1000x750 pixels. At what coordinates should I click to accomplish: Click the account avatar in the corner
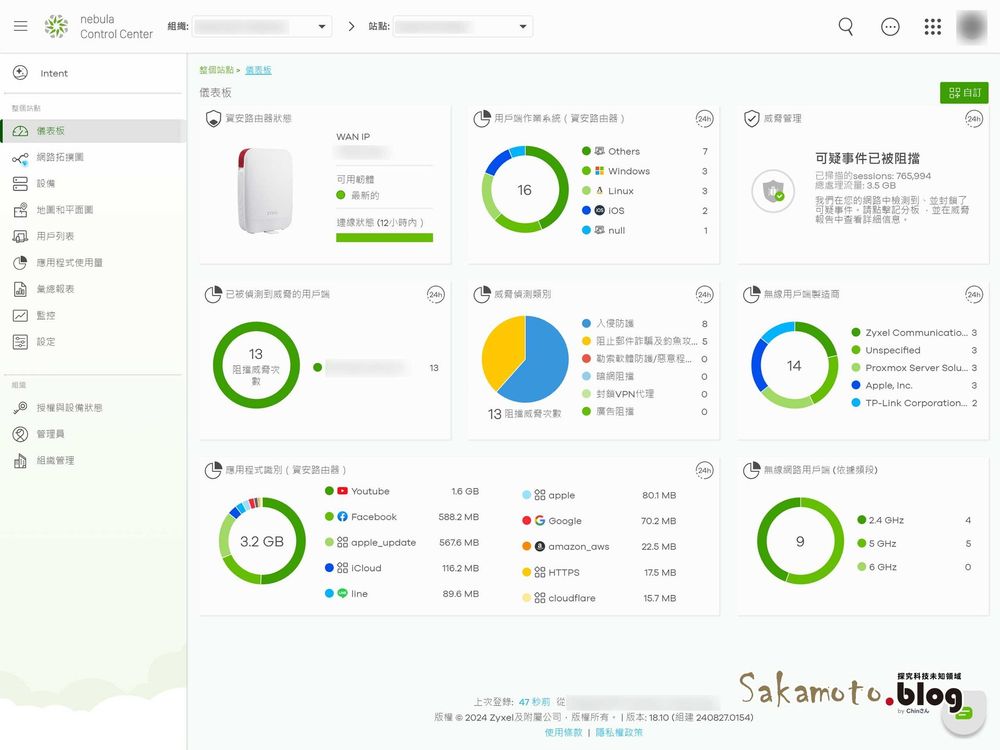(971, 27)
